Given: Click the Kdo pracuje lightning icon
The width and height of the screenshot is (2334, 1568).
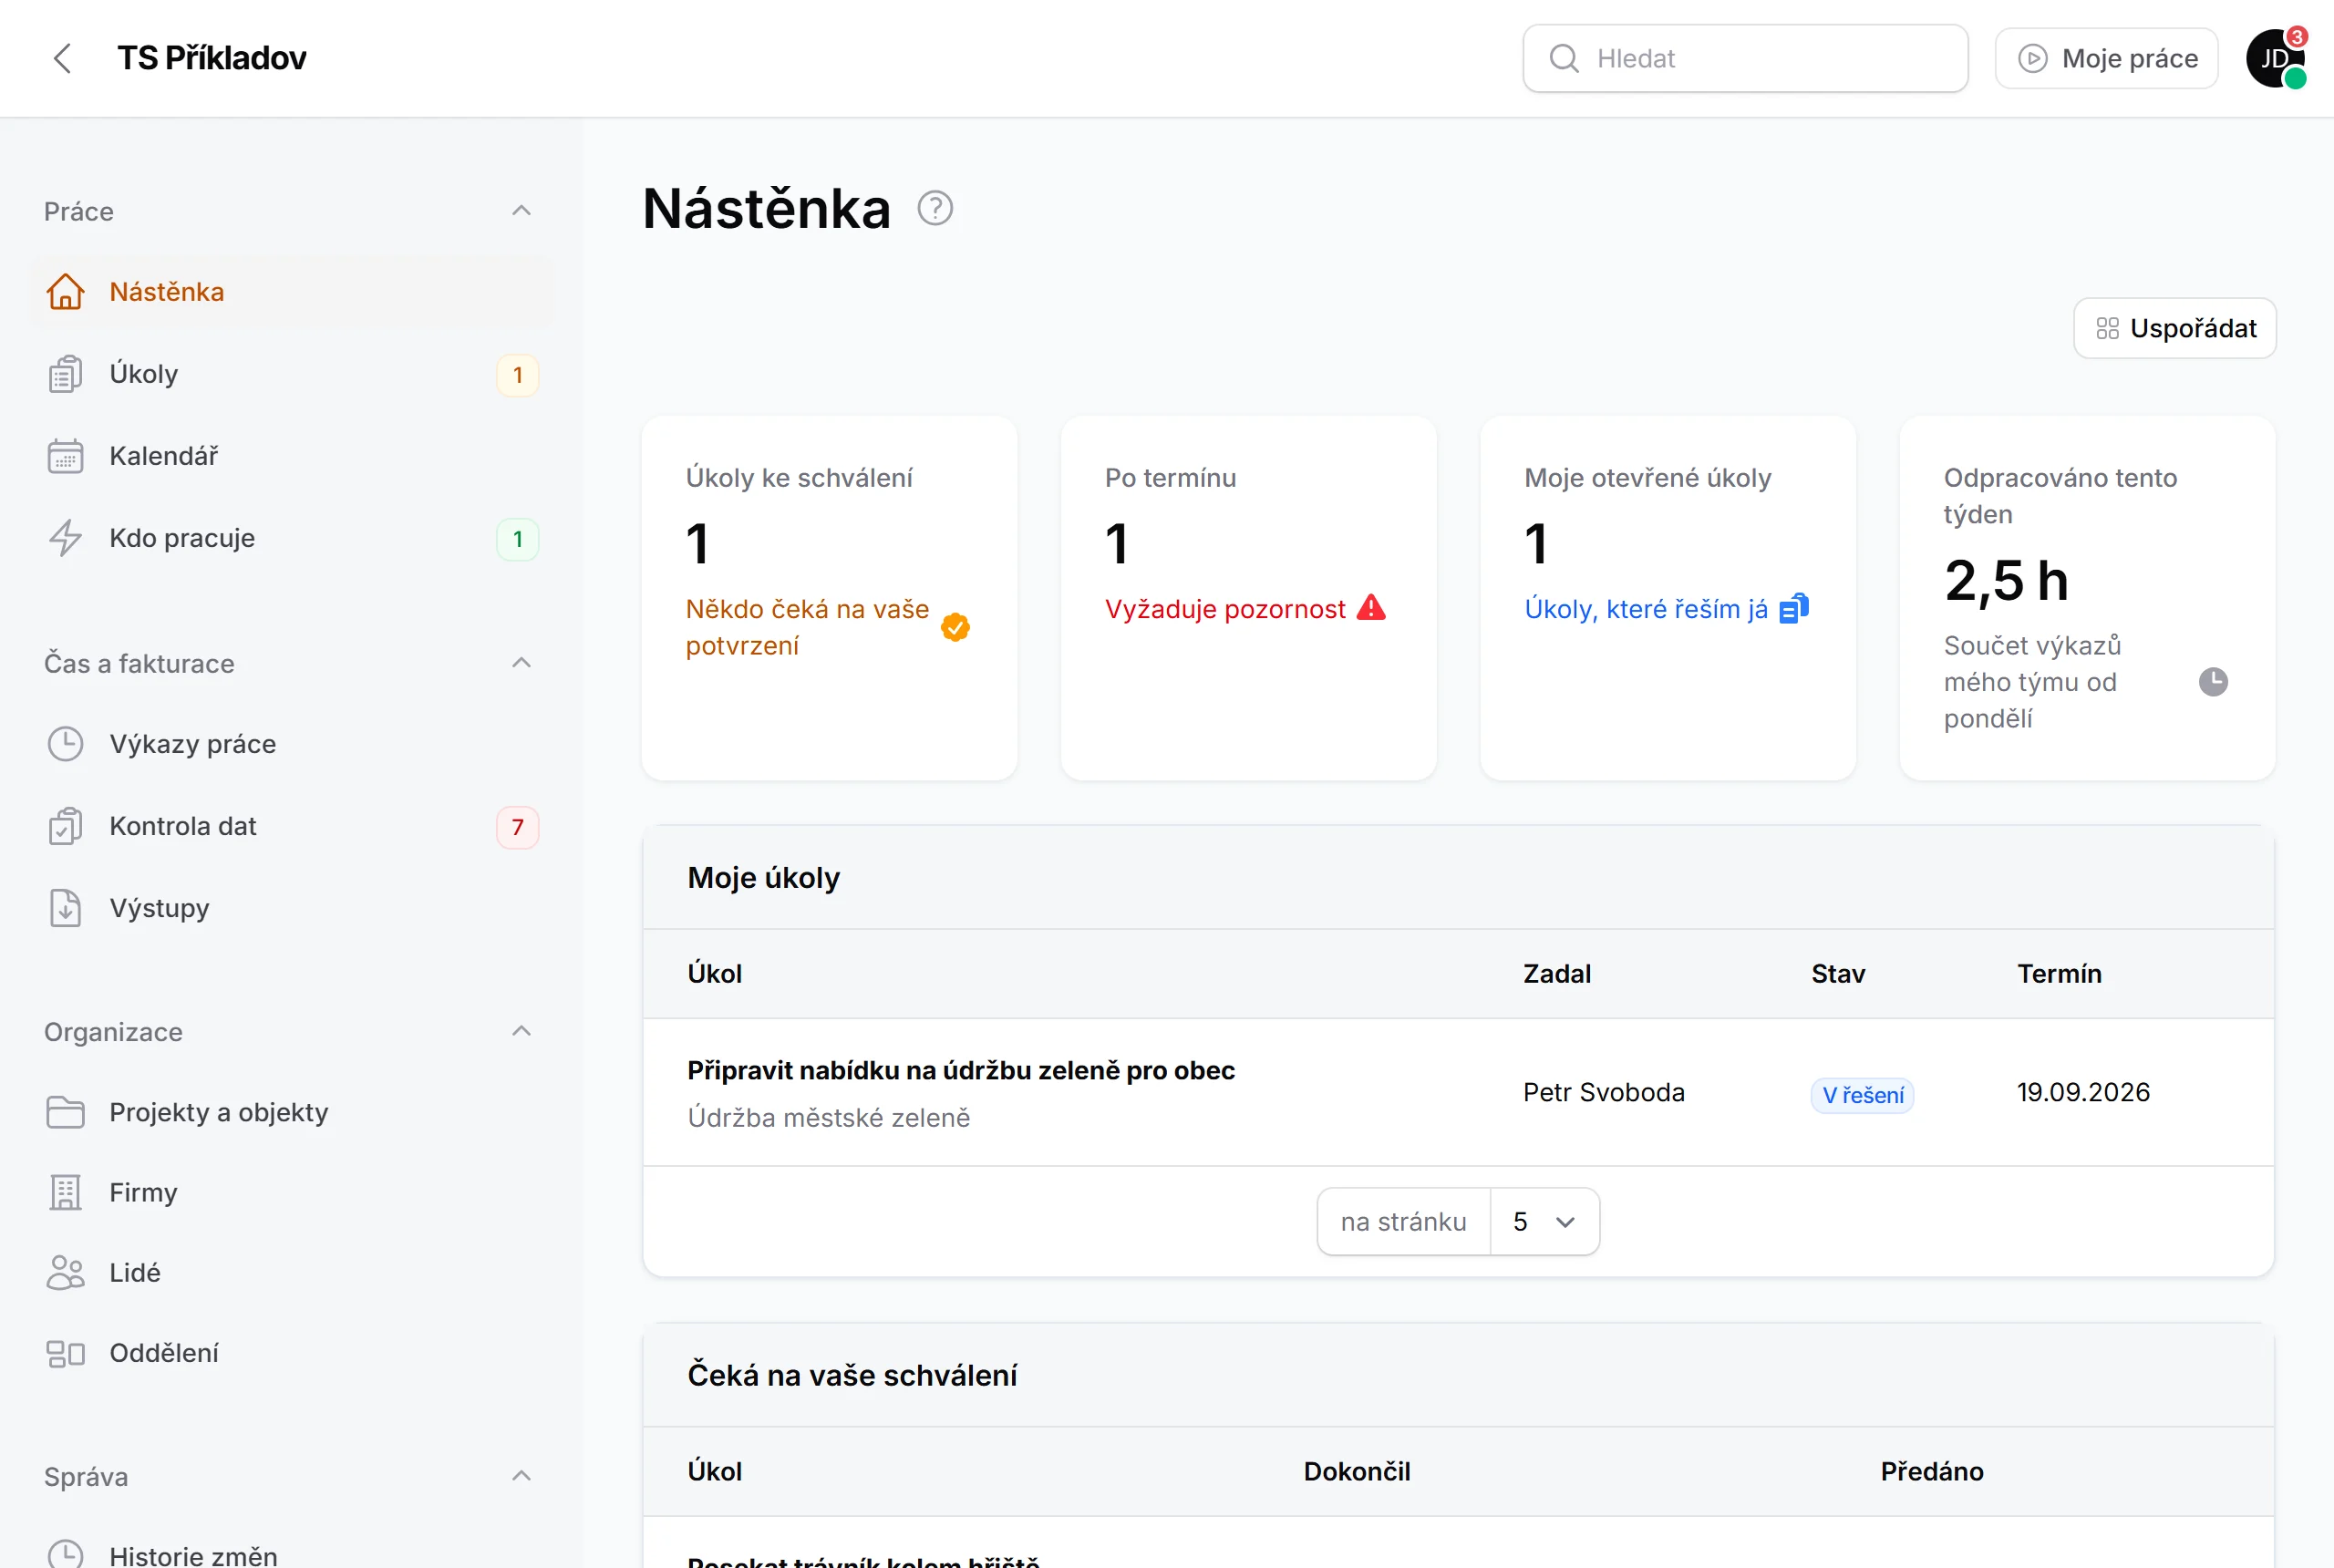Looking at the screenshot, I should pyautogui.click(x=65, y=538).
